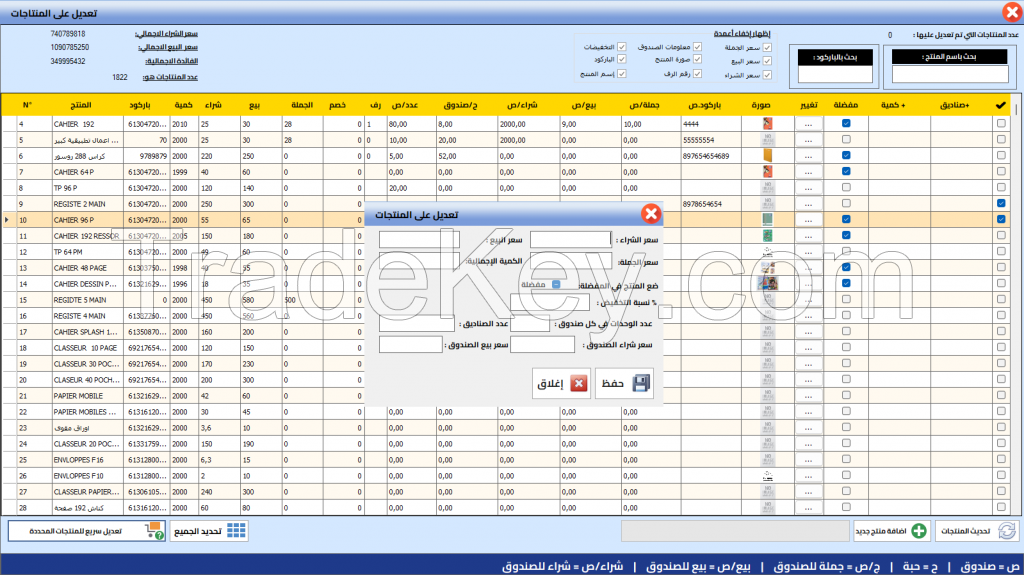1024x575 pixels.
Task: Uncheck favorite for CAHIER 64 P row
Action: coord(846,171)
